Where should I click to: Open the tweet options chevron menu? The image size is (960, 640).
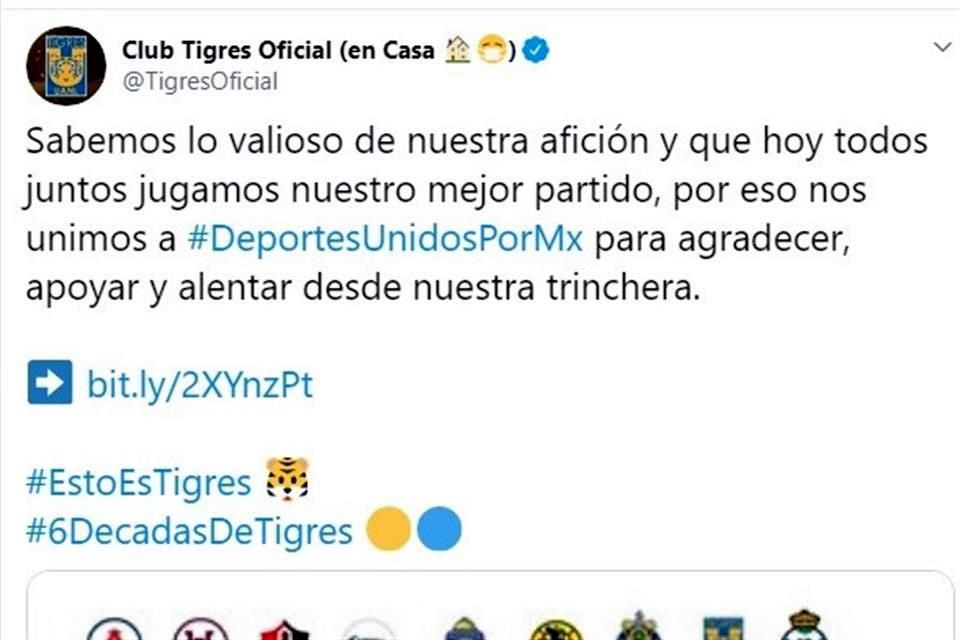[943, 47]
